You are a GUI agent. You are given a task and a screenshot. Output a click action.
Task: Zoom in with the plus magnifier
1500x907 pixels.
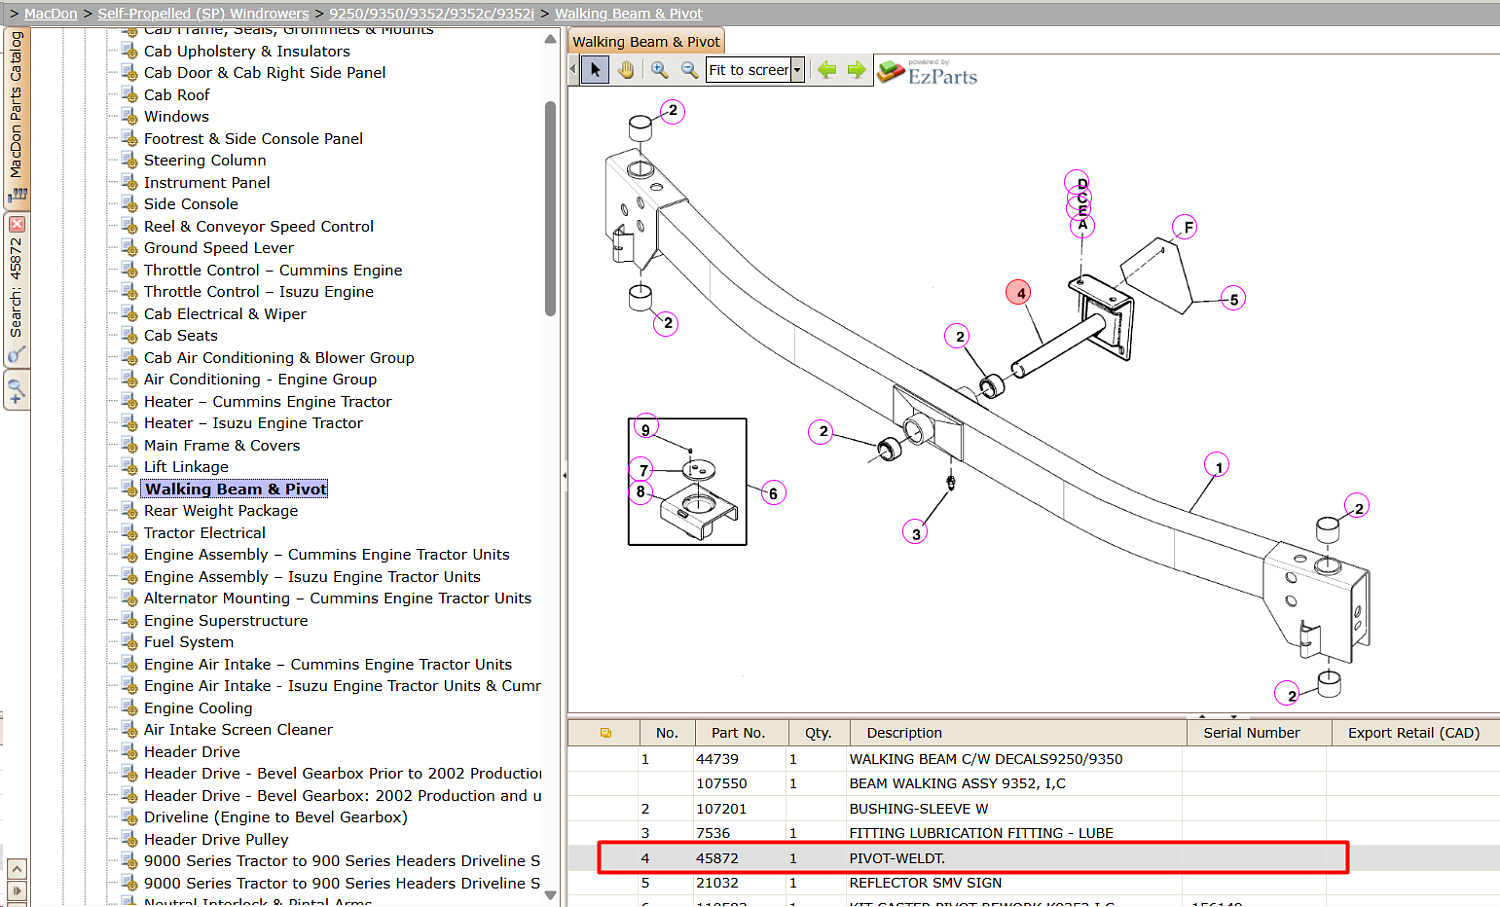660,70
